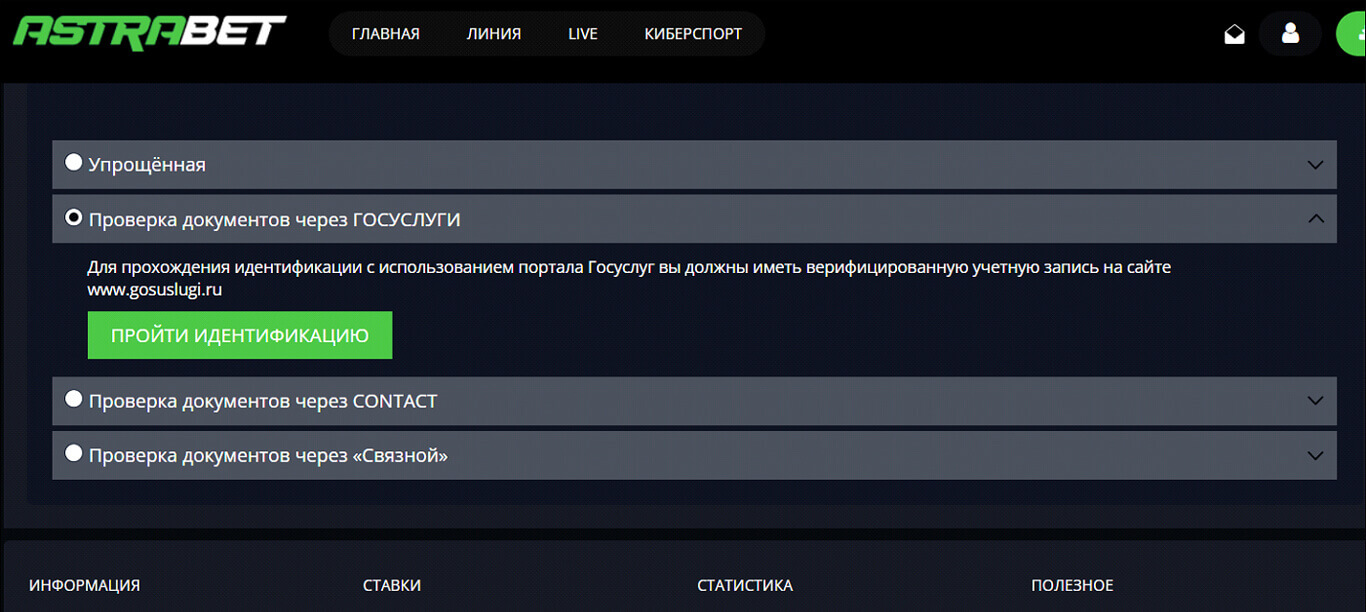1366x612 pixels.
Task: Select the «Связной» verification radio button
Action: (x=73, y=453)
